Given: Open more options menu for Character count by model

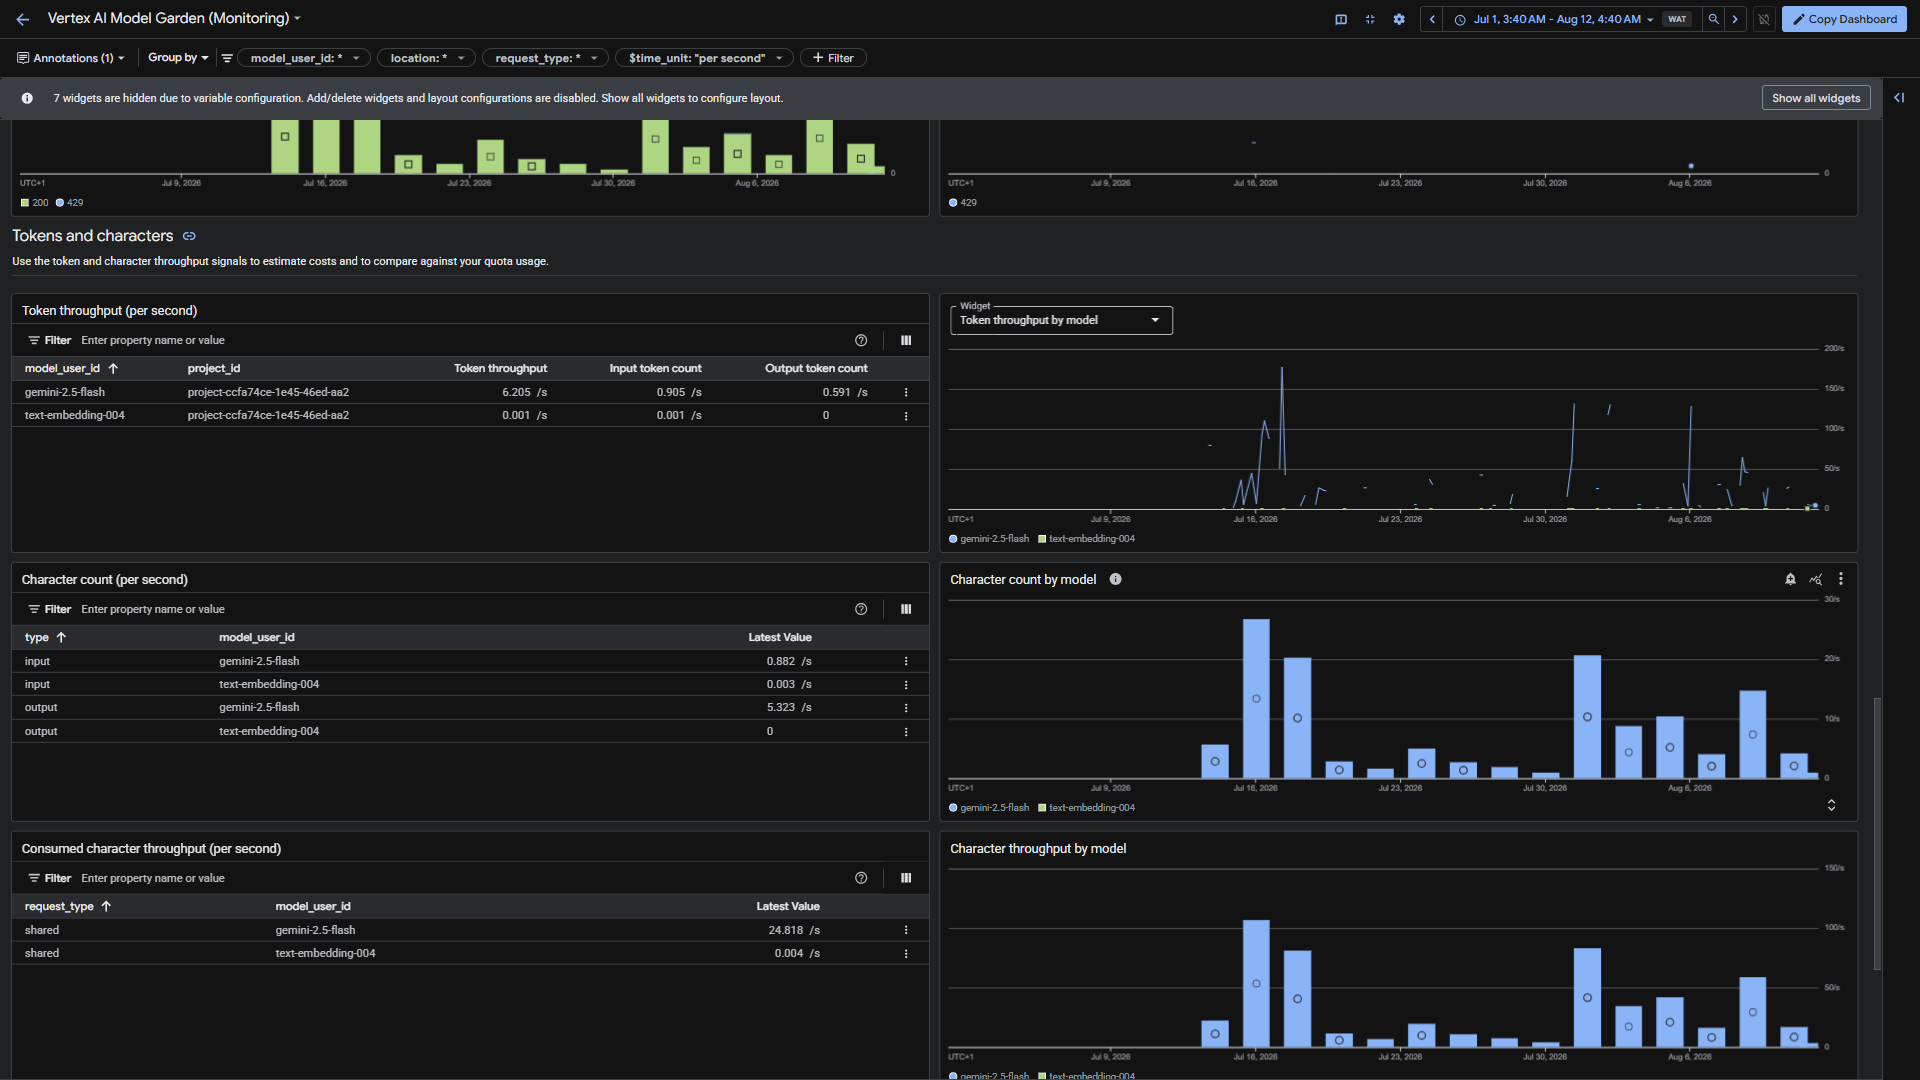Looking at the screenshot, I should tap(1840, 579).
